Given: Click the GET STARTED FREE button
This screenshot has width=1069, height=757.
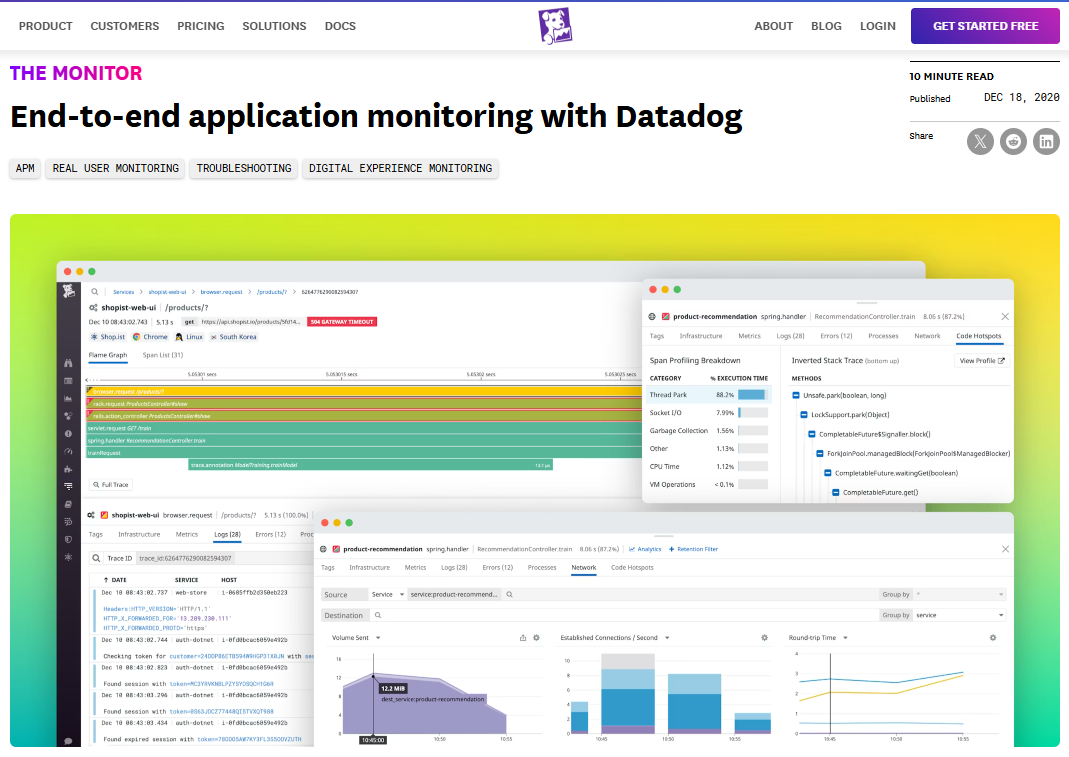Looking at the screenshot, I should pyautogui.click(x=984, y=25).
